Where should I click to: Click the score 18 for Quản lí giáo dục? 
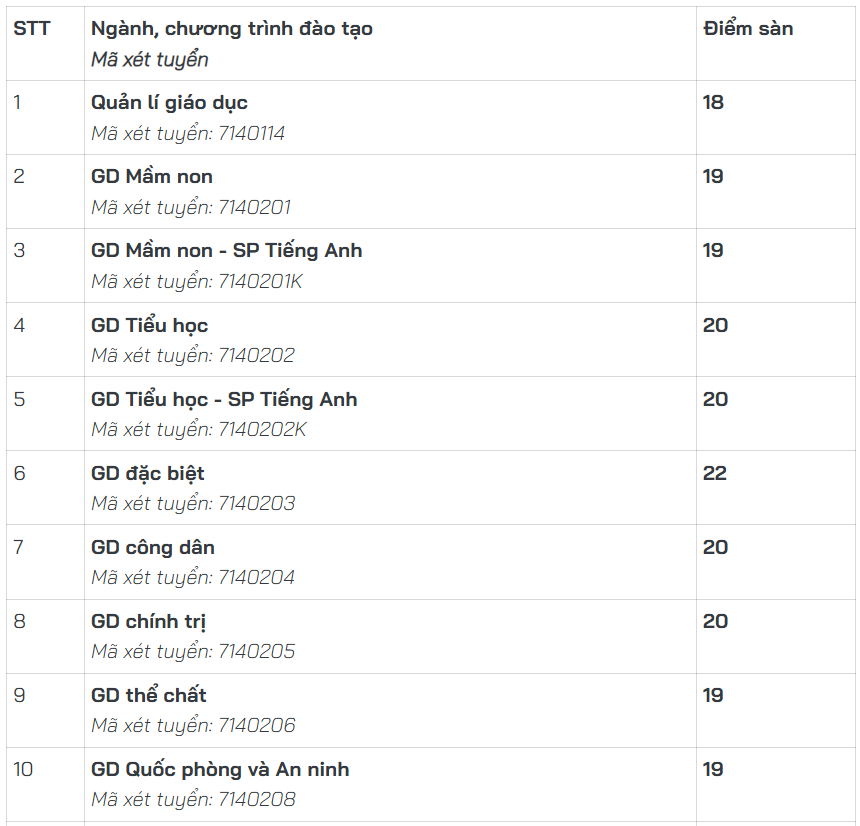tap(713, 102)
